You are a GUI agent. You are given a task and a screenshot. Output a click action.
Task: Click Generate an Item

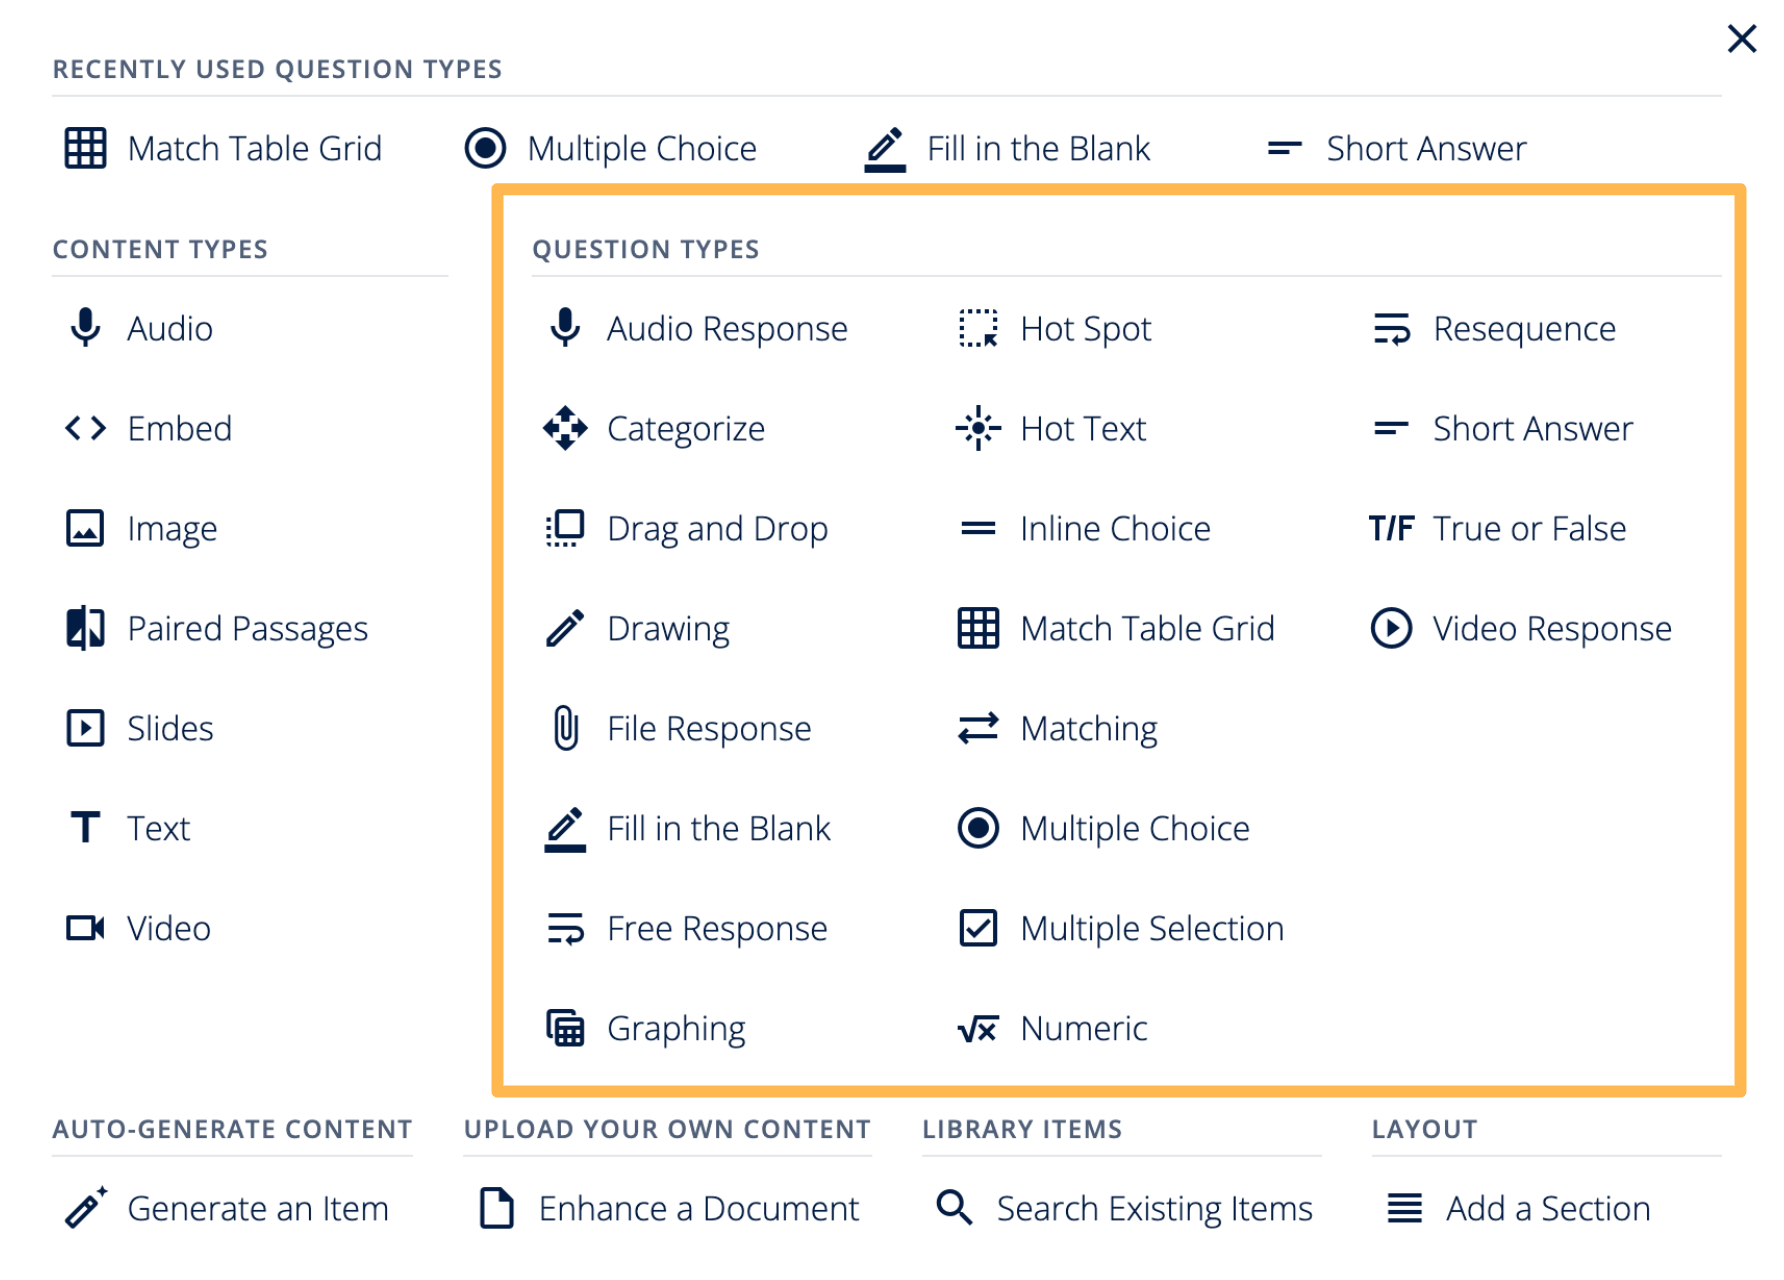tap(257, 1208)
